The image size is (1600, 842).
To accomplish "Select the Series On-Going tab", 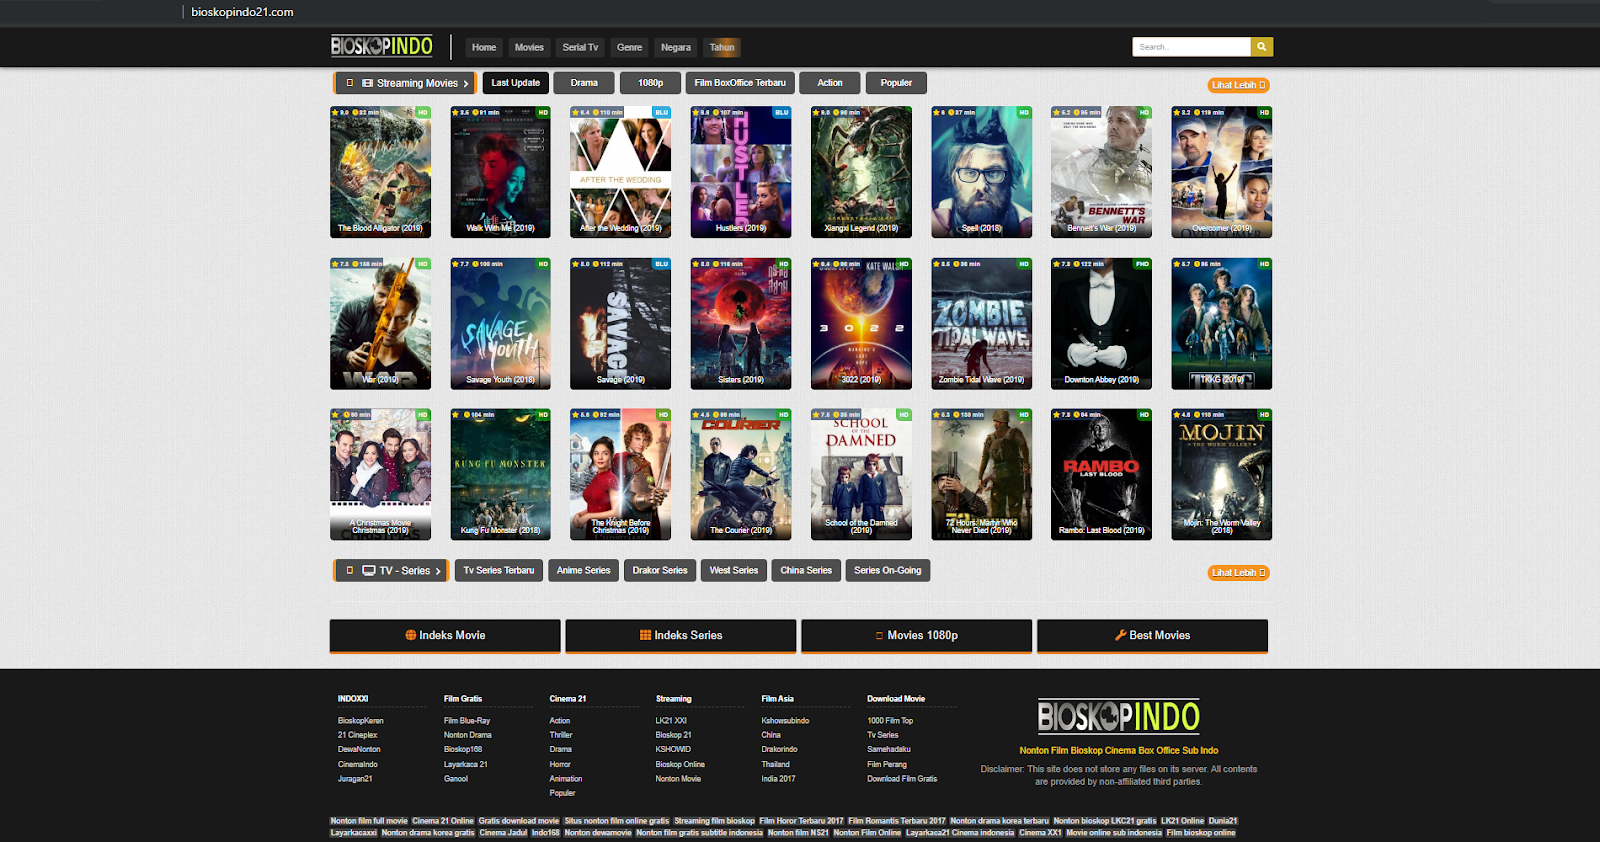I will click(888, 570).
